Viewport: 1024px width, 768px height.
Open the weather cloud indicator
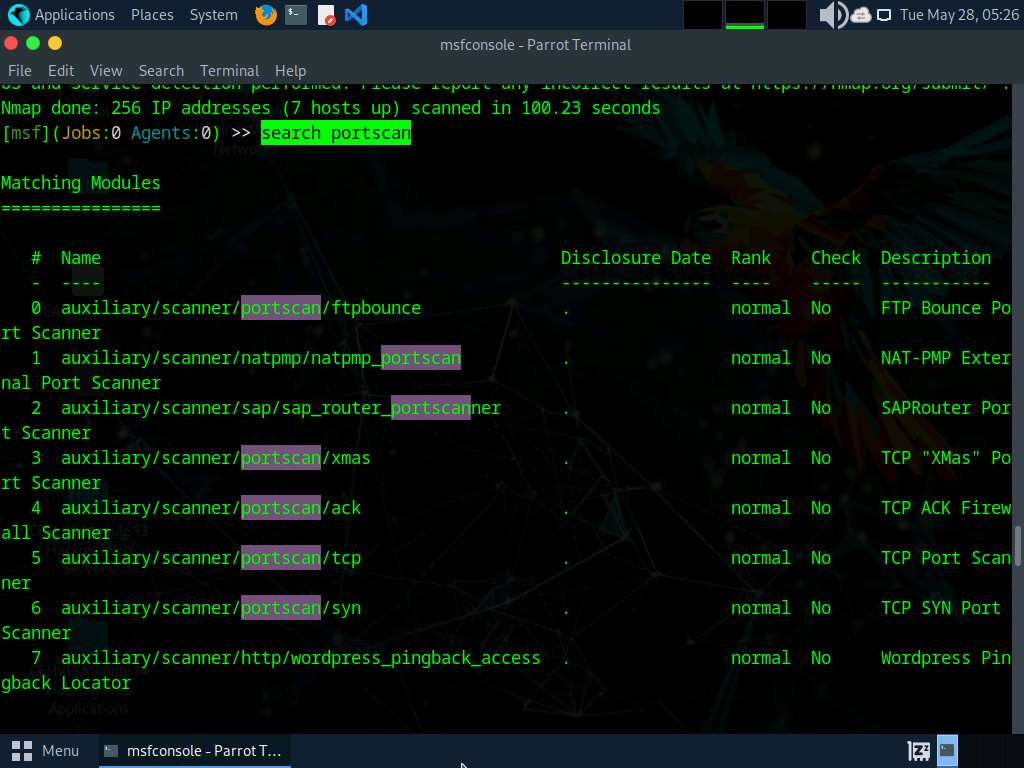coord(861,15)
